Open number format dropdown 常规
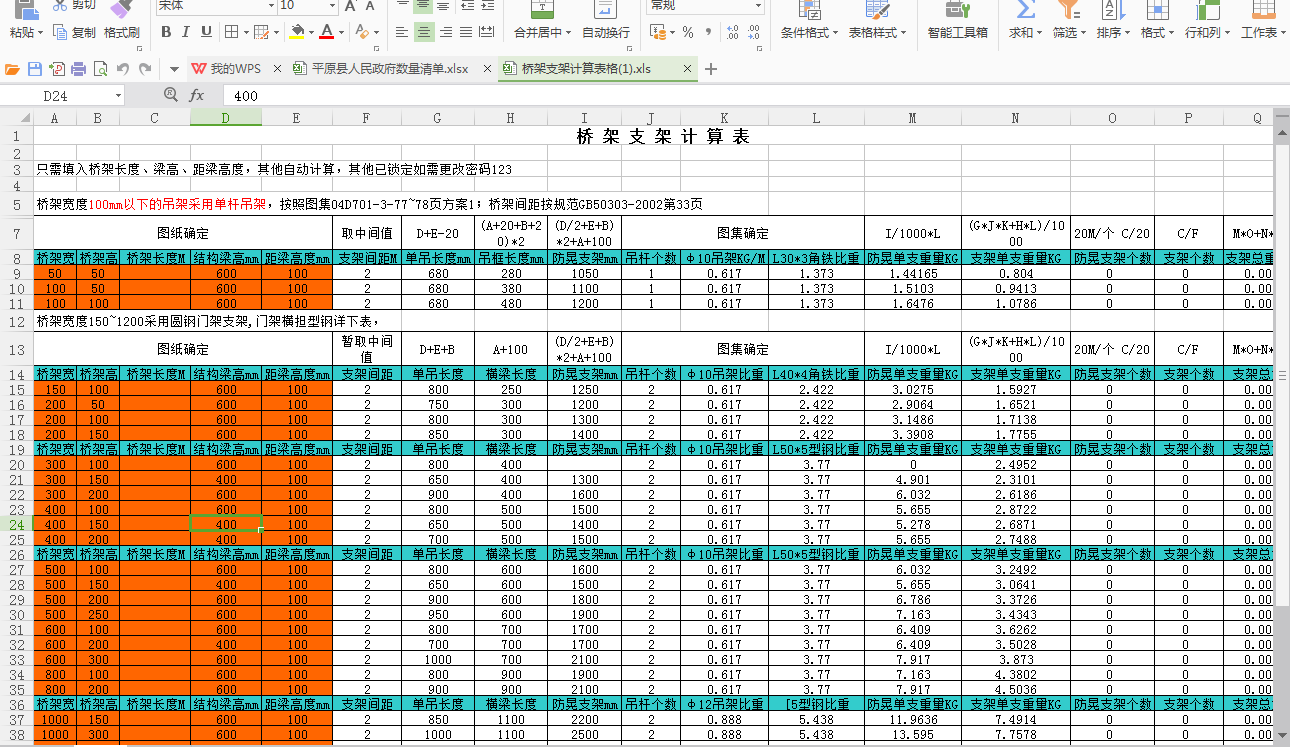1290x747 pixels. [x=757, y=6]
